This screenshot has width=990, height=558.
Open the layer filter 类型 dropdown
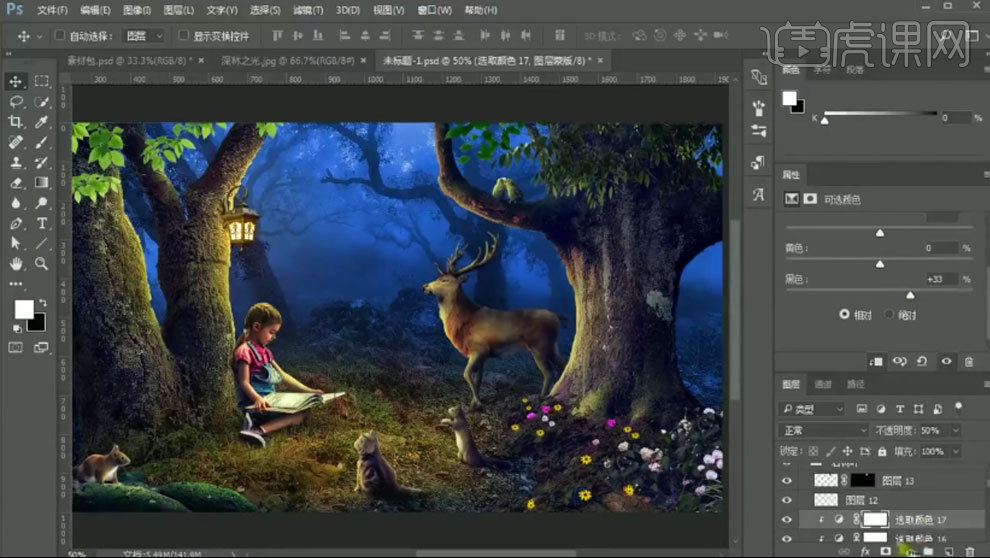pos(811,409)
